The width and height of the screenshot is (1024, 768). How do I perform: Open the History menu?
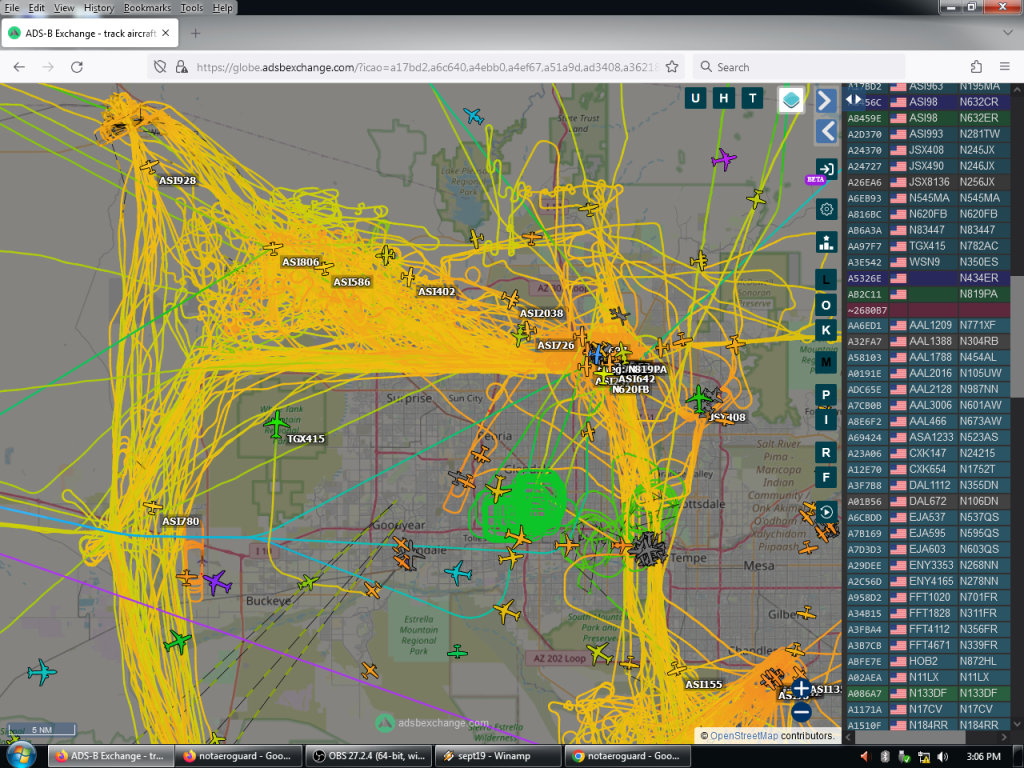point(99,8)
